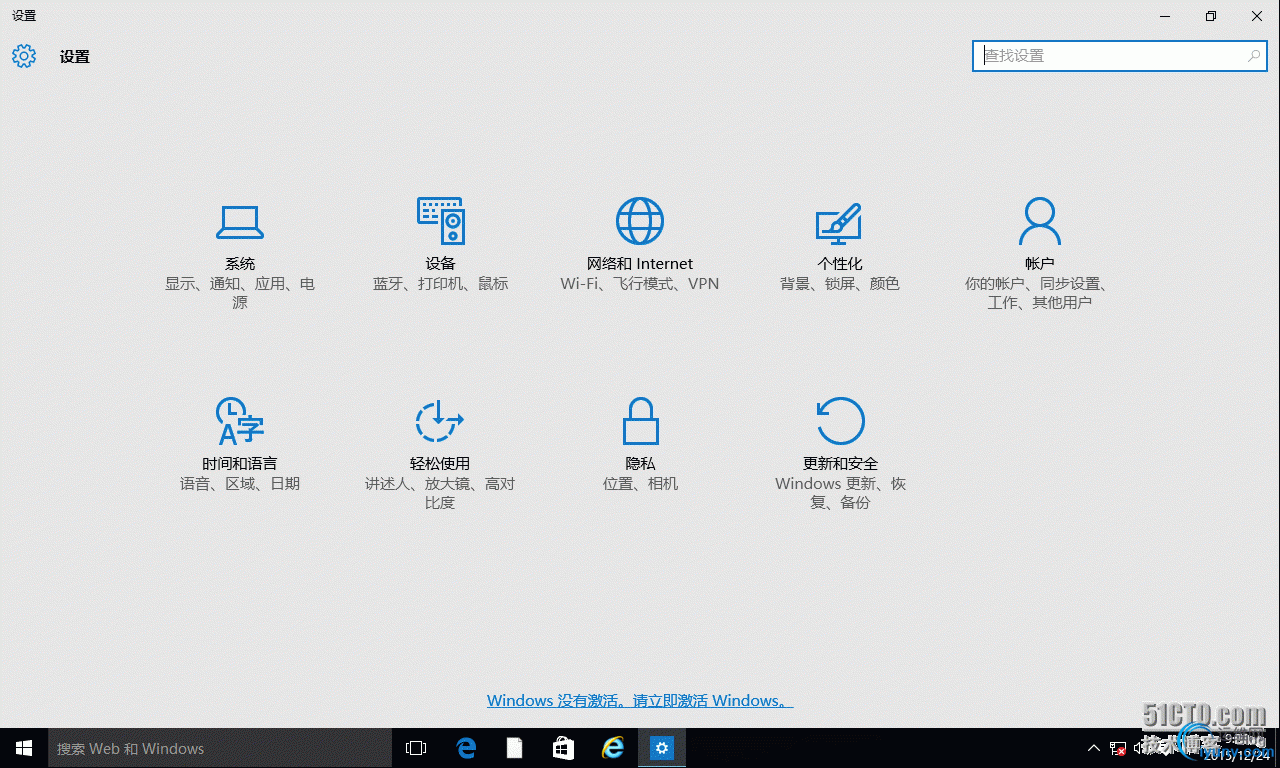Open 轻松使用 (Ease of Access) settings
Image resolution: width=1280 pixels, height=768 pixels.
(x=440, y=454)
